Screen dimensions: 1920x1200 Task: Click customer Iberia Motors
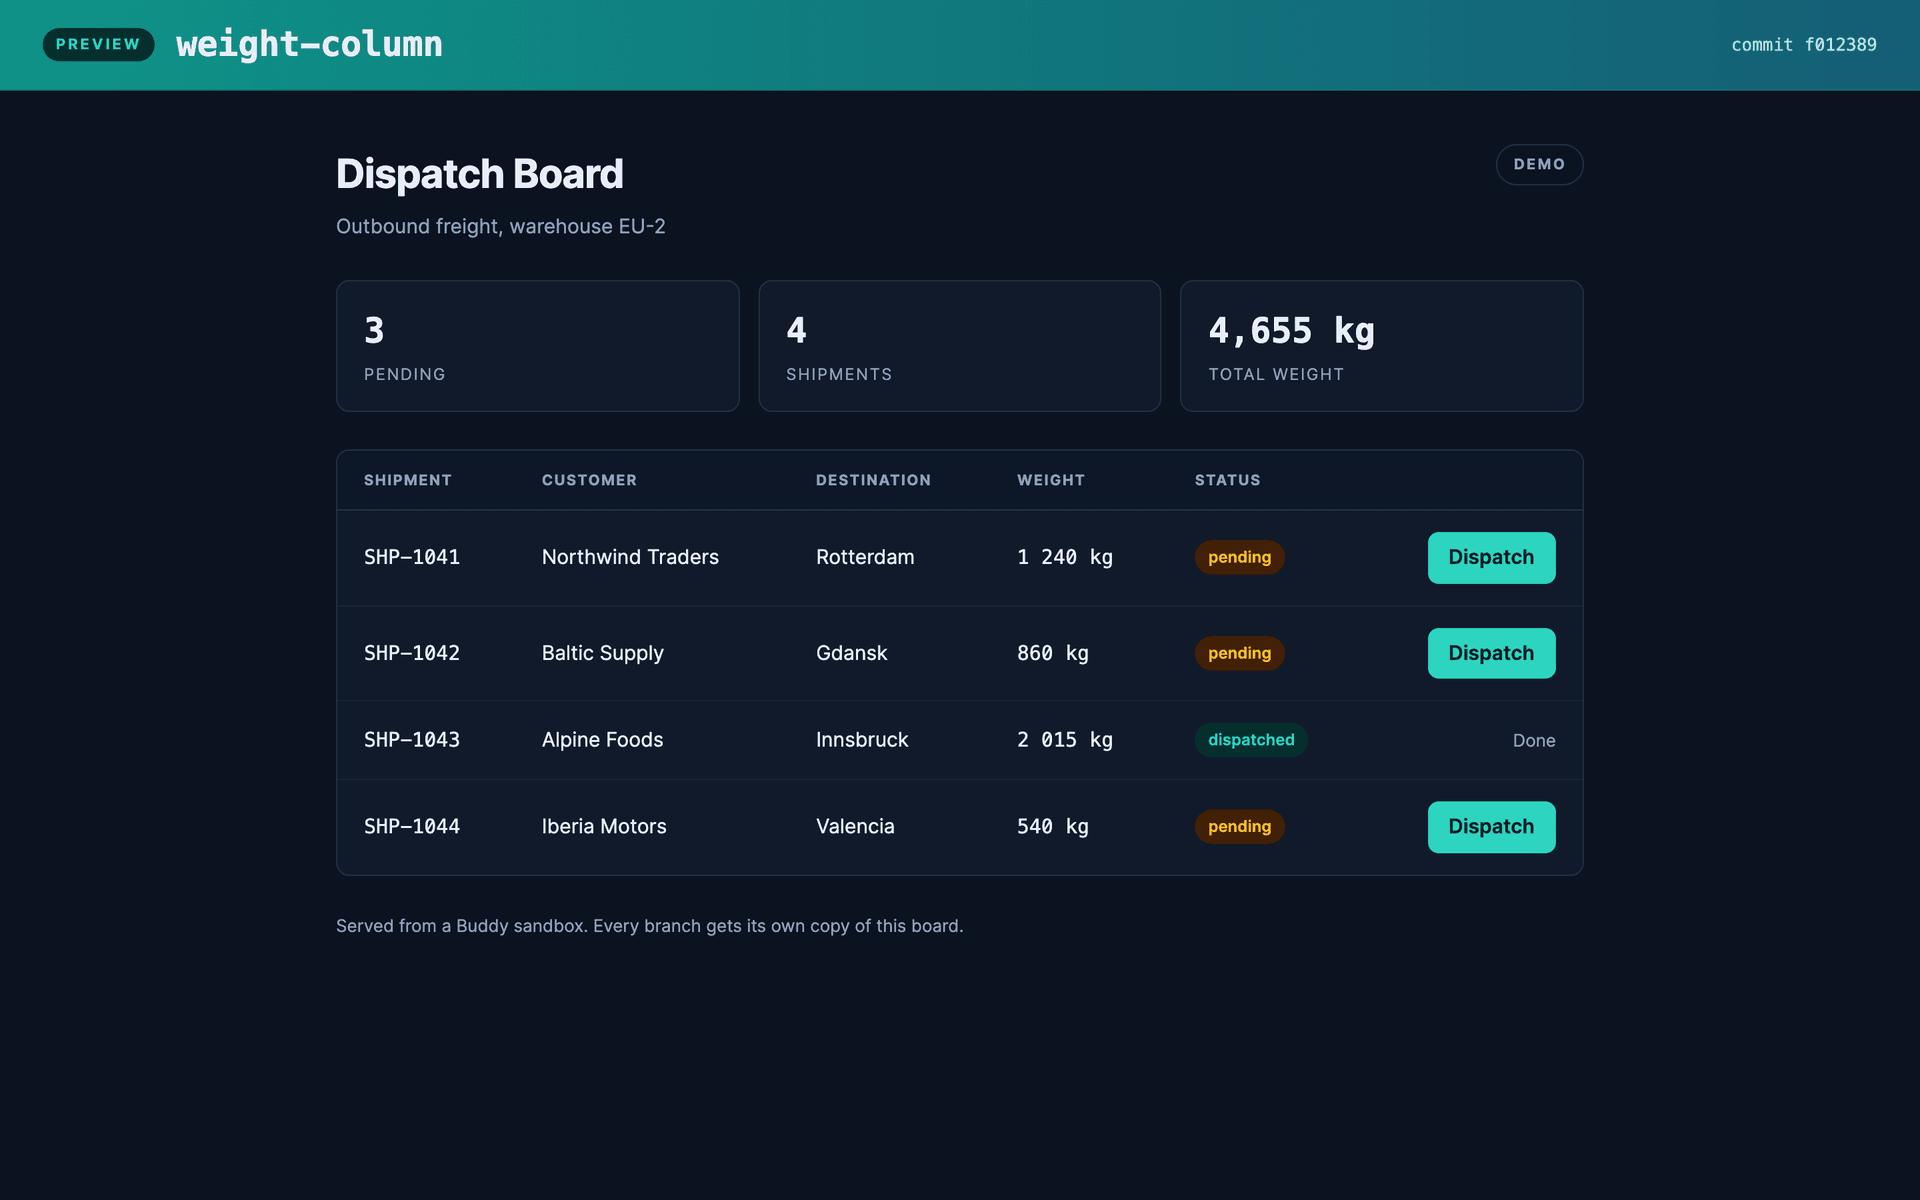pyautogui.click(x=604, y=826)
